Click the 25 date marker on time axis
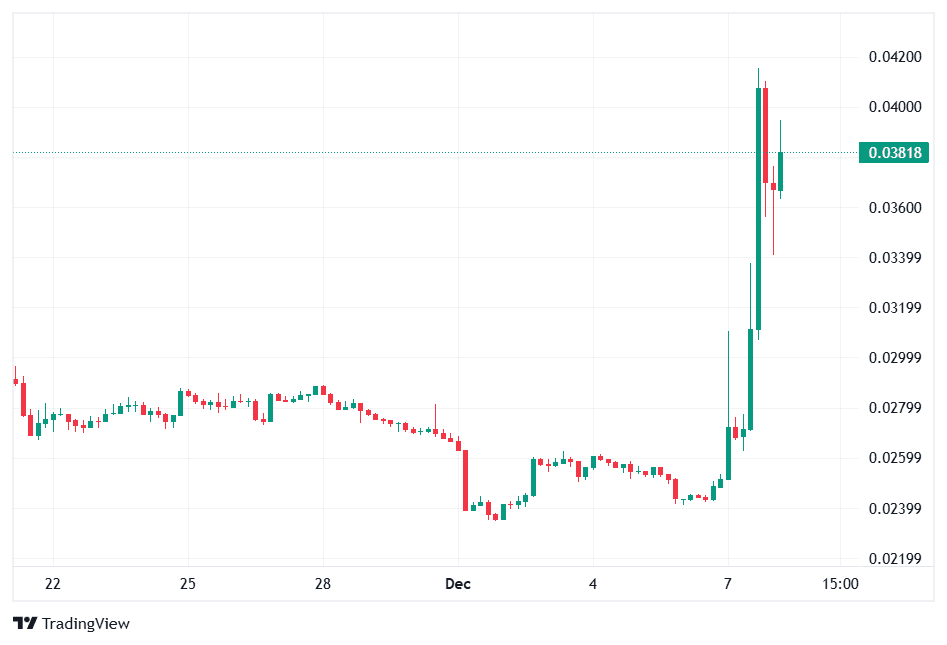Image resolution: width=947 pixels, height=645 pixels. point(188,584)
